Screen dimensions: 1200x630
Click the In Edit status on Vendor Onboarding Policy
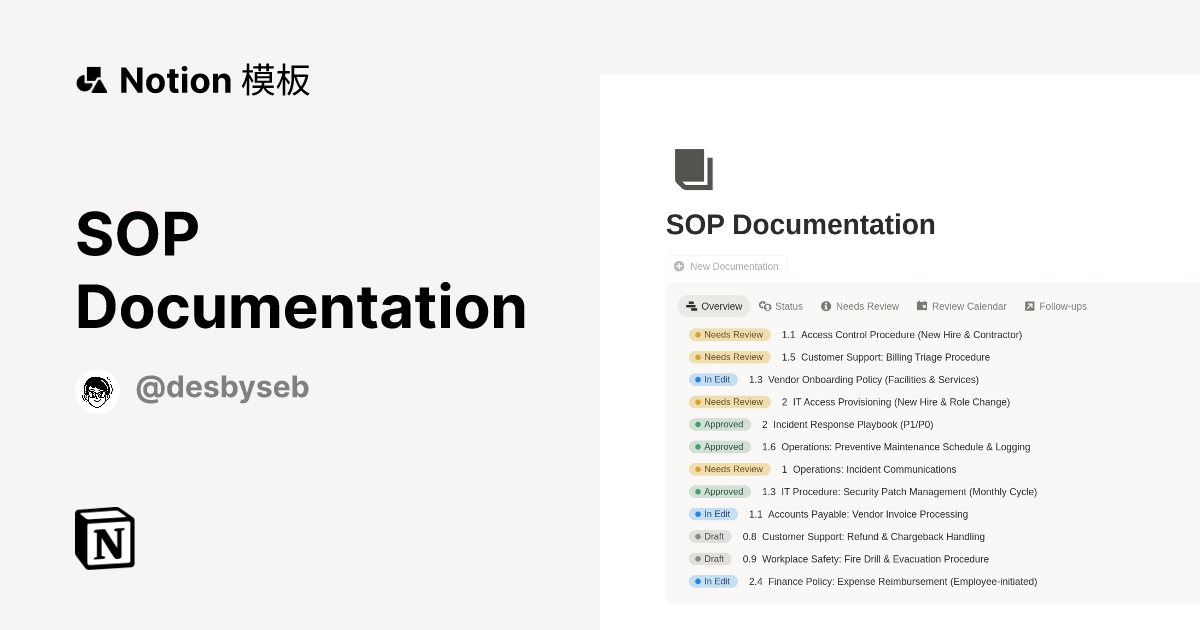point(713,379)
